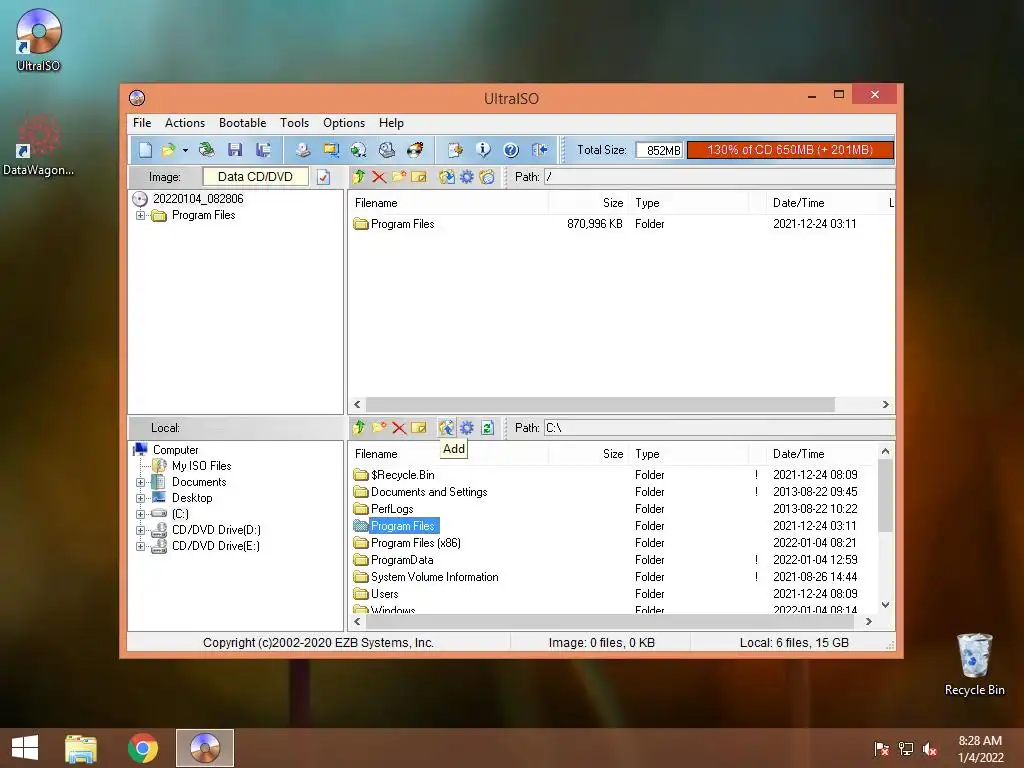
Task: Click the Open CD/DVD icon with green arrow
Action: (207, 150)
